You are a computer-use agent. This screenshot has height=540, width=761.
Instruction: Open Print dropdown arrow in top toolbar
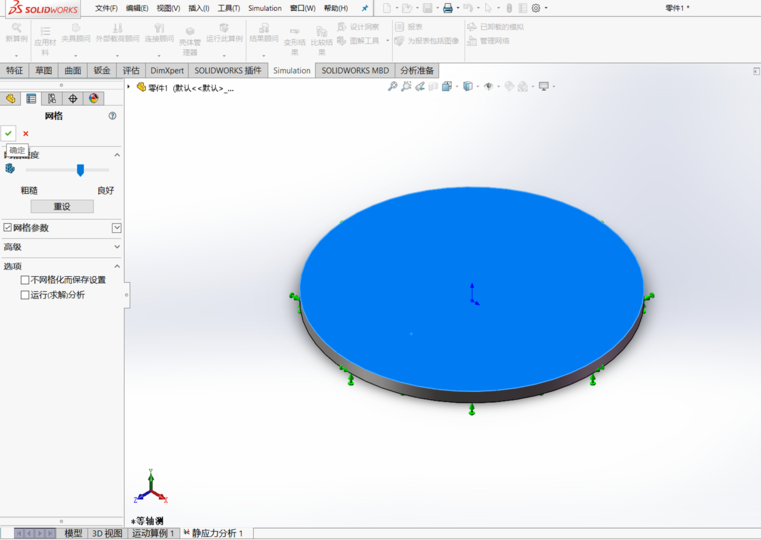[458, 8]
